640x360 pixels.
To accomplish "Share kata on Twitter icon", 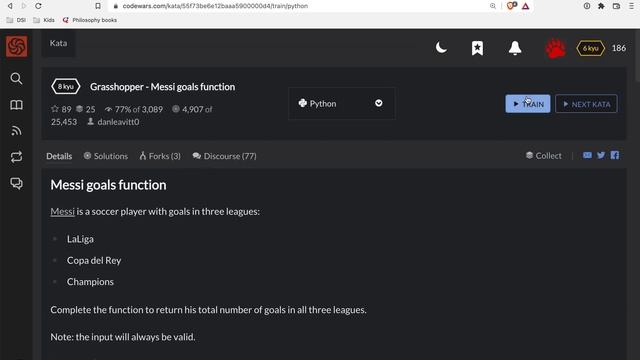I will coord(601,155).
